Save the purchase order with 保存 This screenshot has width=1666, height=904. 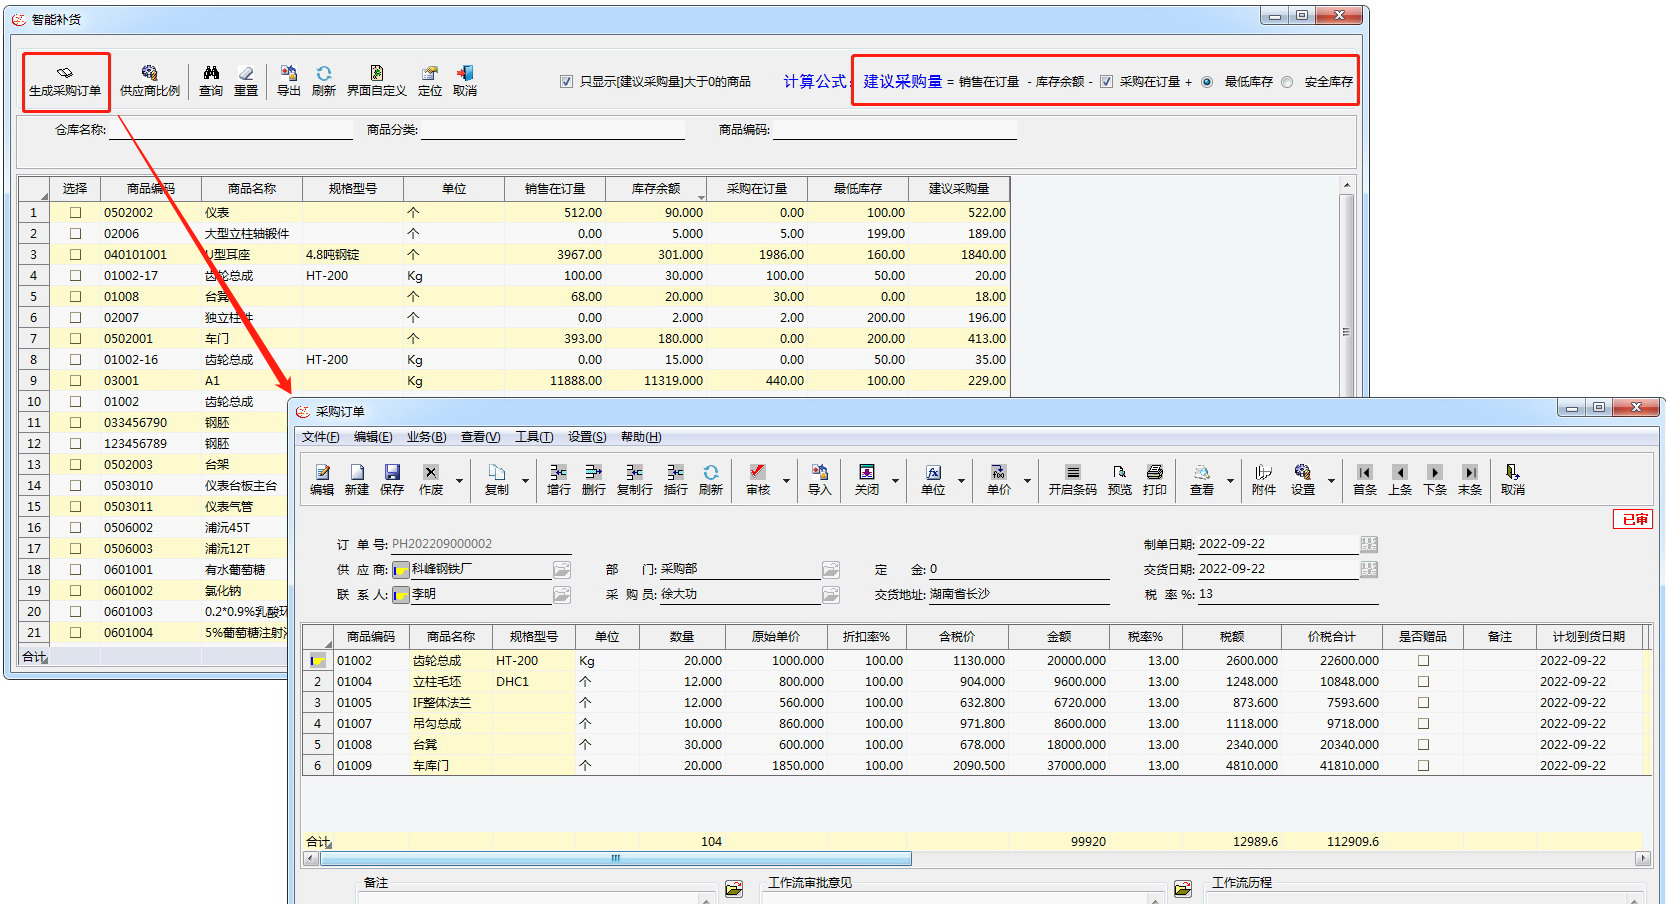pyautogui.click(x=392, y=480)
